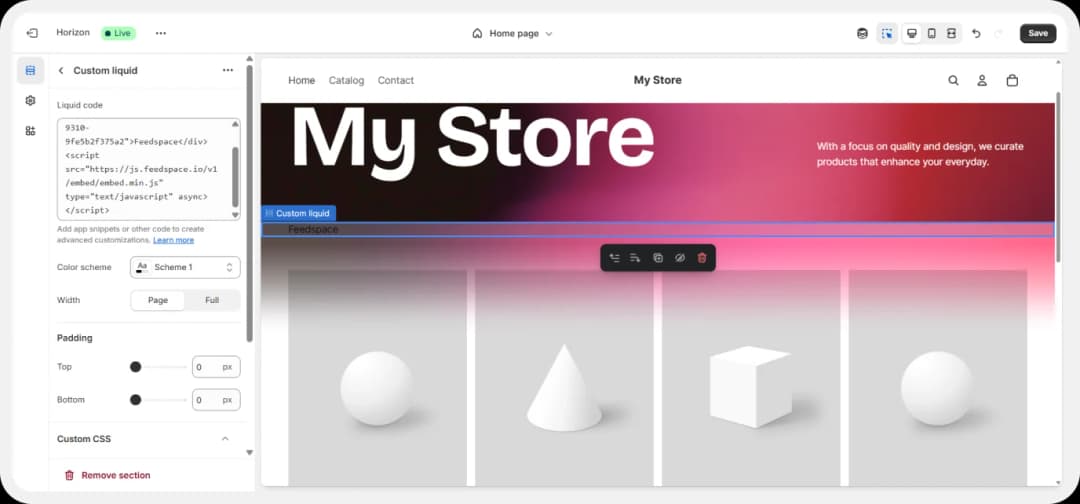
Task: Click Catalog in store navigation
Action: pyautogui.click(x=346, y=81)
